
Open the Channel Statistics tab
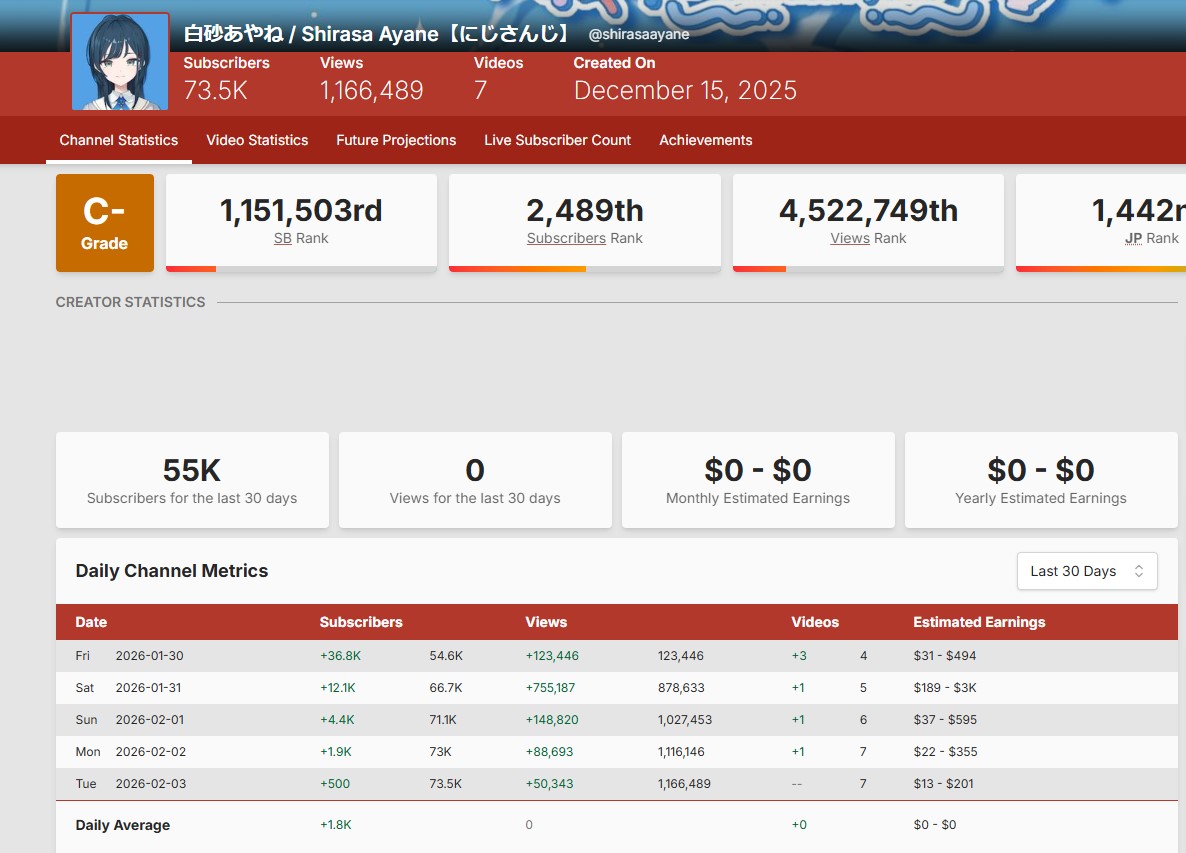coord(119,140)
